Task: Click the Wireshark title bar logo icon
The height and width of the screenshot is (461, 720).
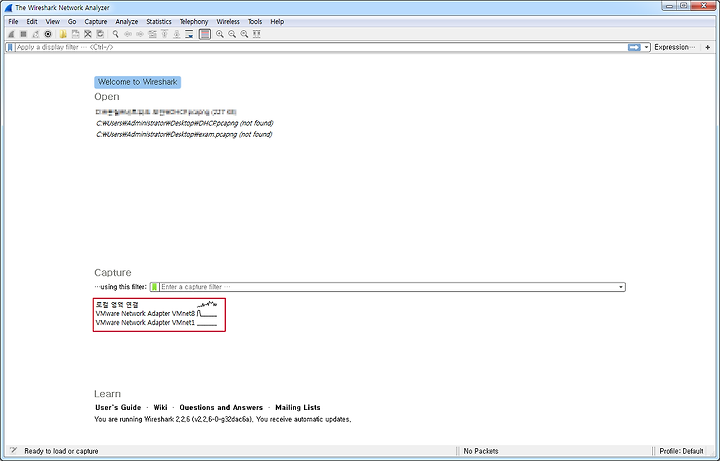Action: pos(8,8)
